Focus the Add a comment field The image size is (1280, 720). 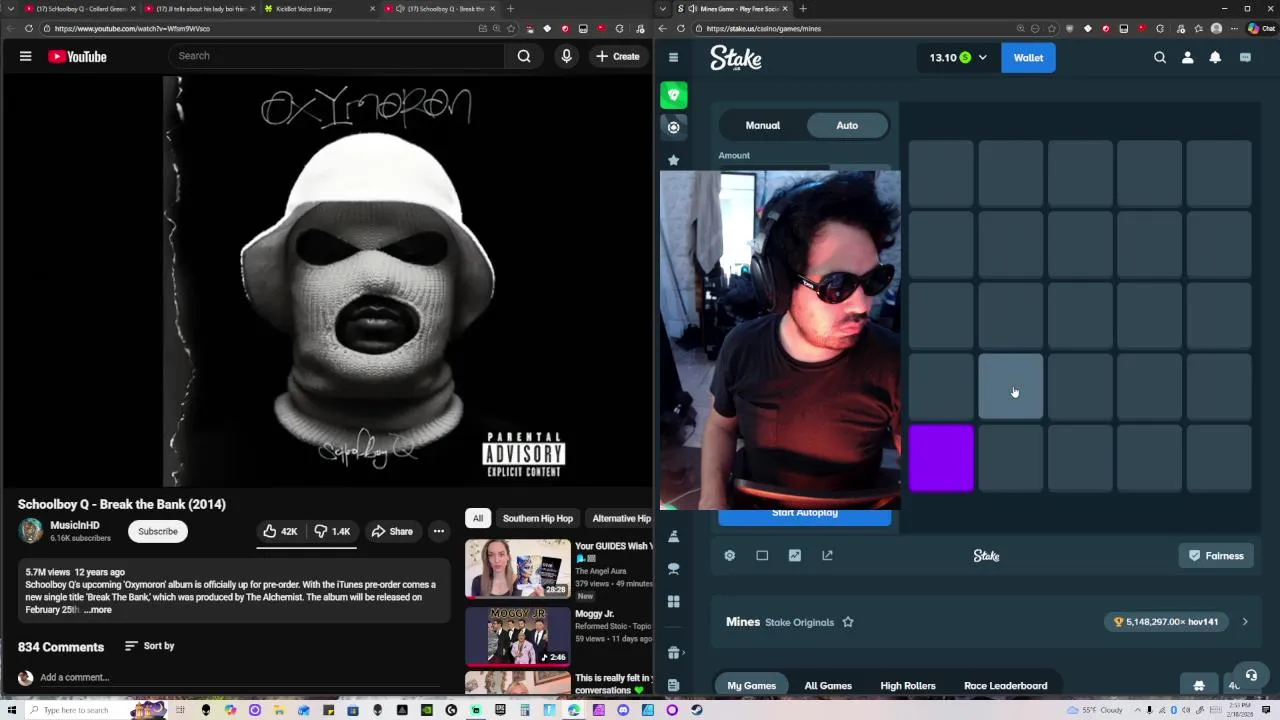tap(240, 677)
